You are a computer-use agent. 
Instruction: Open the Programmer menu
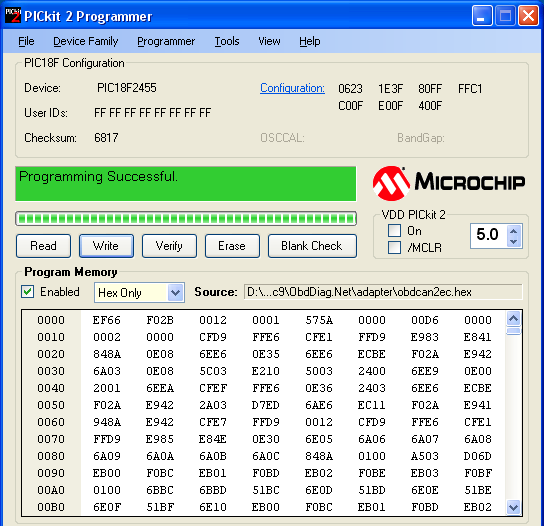(x=166, y=41)
